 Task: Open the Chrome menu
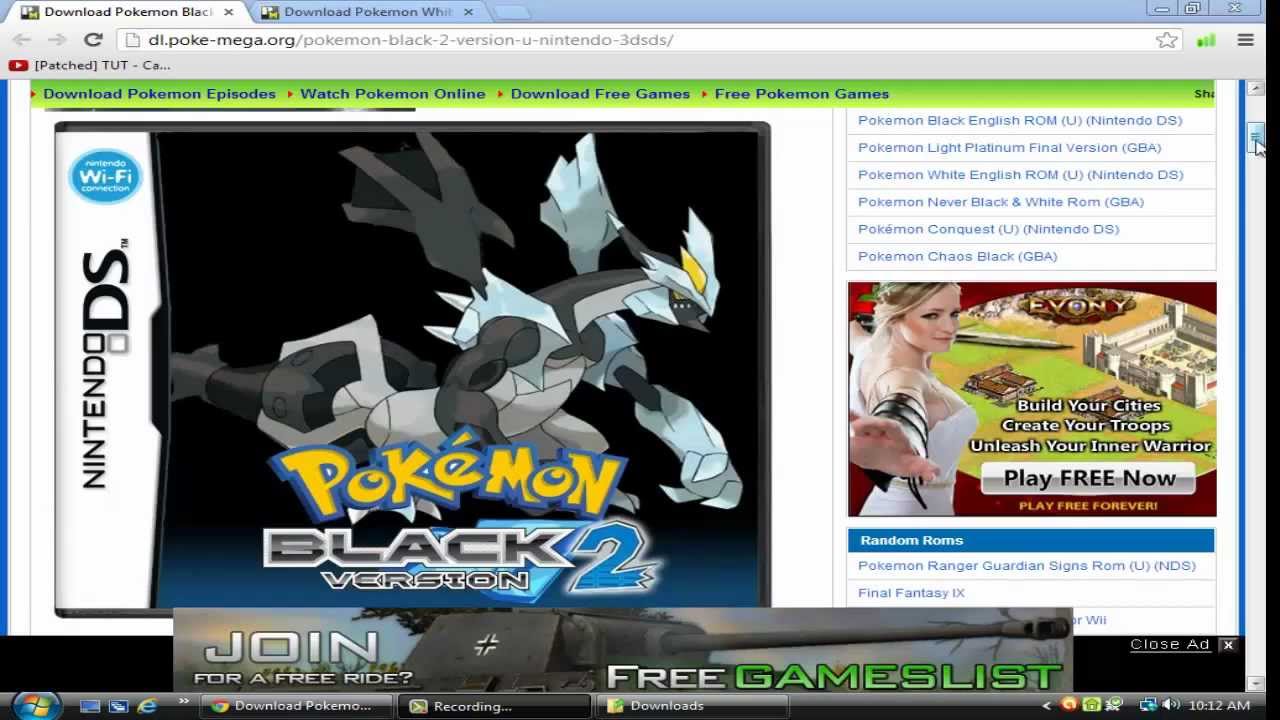tap(1246, 40)
